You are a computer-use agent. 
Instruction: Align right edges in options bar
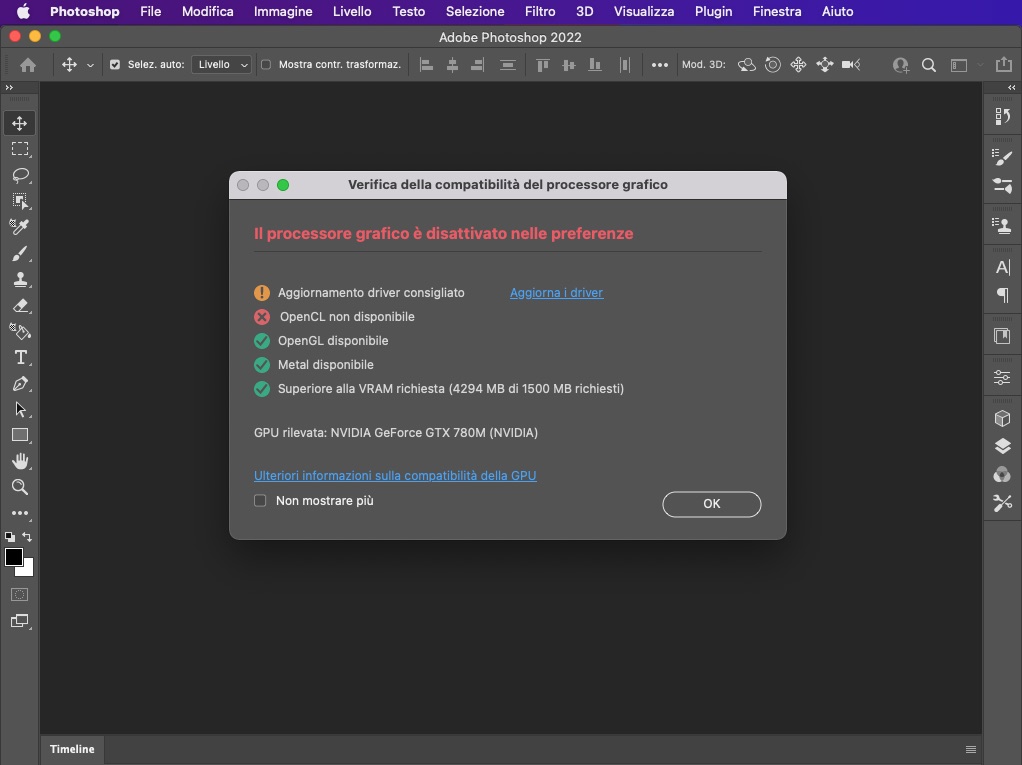coord(477,65)
